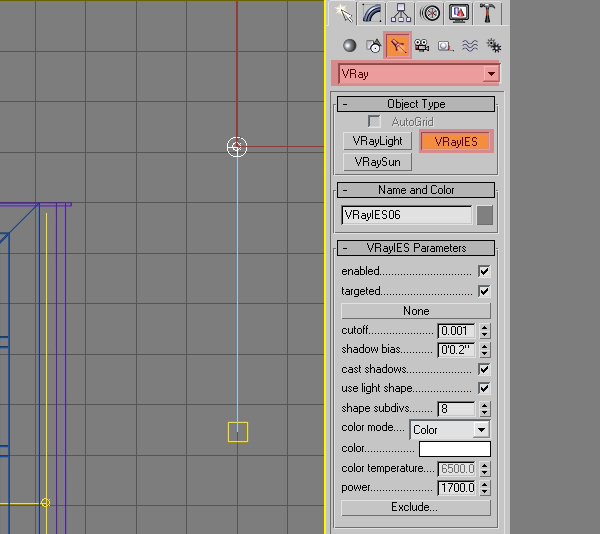
Task: Click the color temperature spinner arrows
Action: point(484,469)
